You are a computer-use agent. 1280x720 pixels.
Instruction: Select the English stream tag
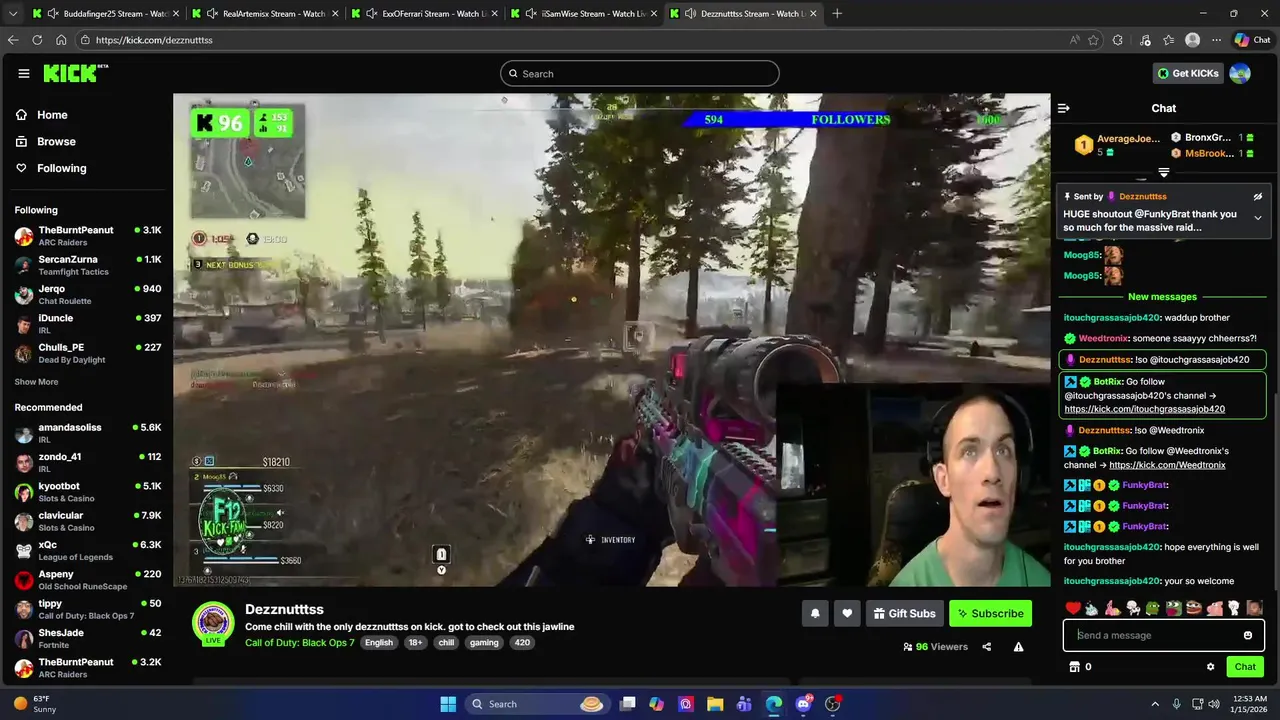(x=379, y=643)
